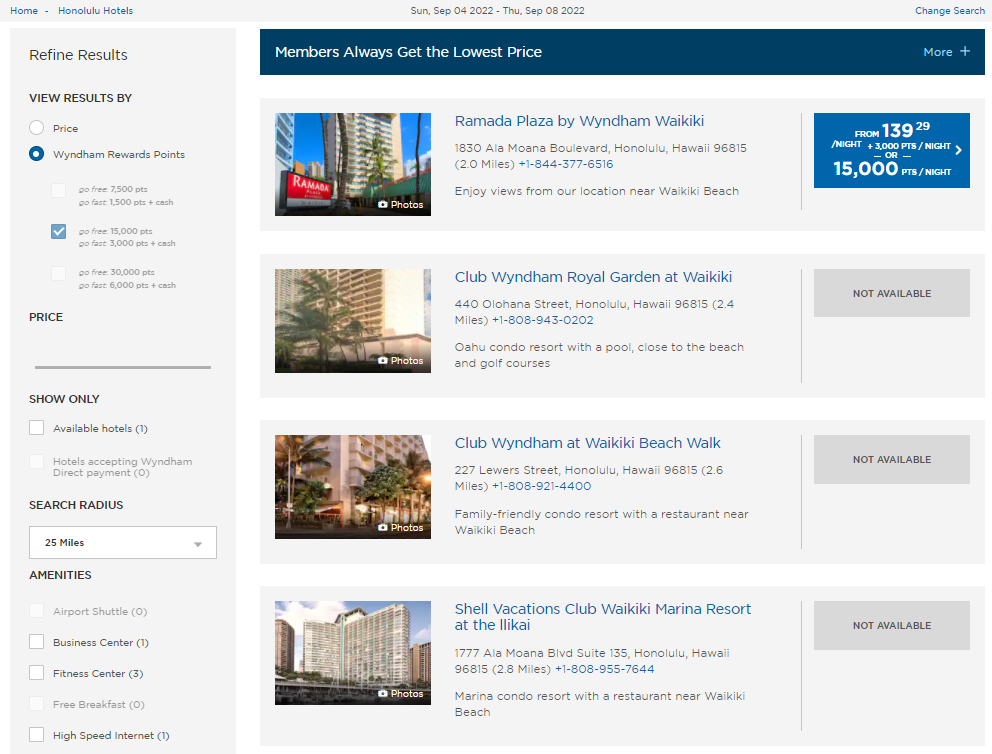
Task: Open the Honolulu Hotels breadcrumb
Action: [x=96, y=11]
